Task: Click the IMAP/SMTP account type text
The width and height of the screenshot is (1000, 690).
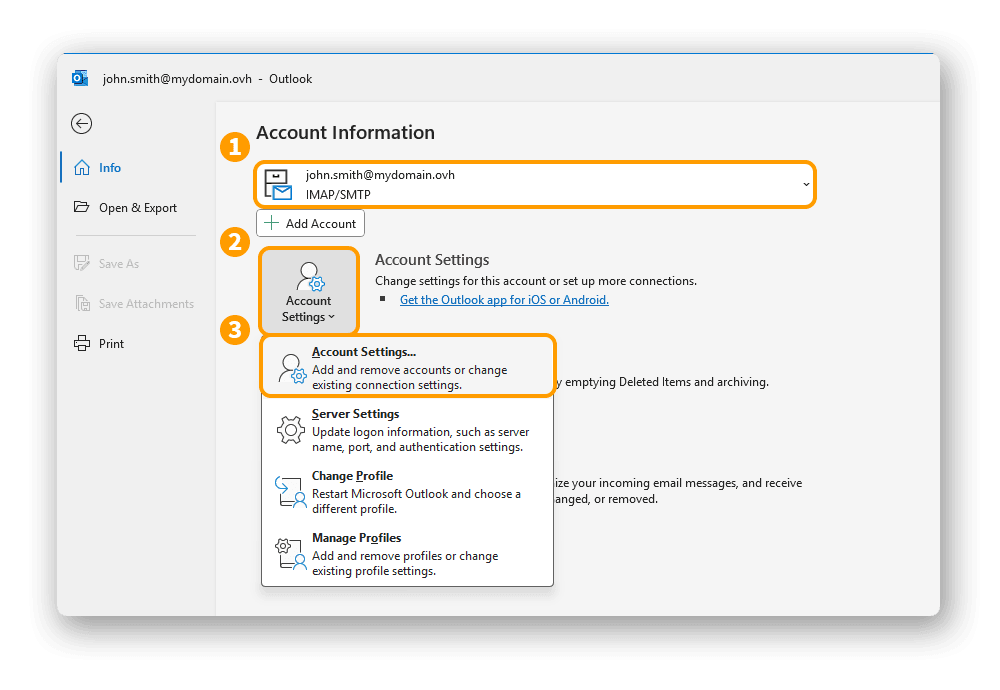Action: pos(338,195)
